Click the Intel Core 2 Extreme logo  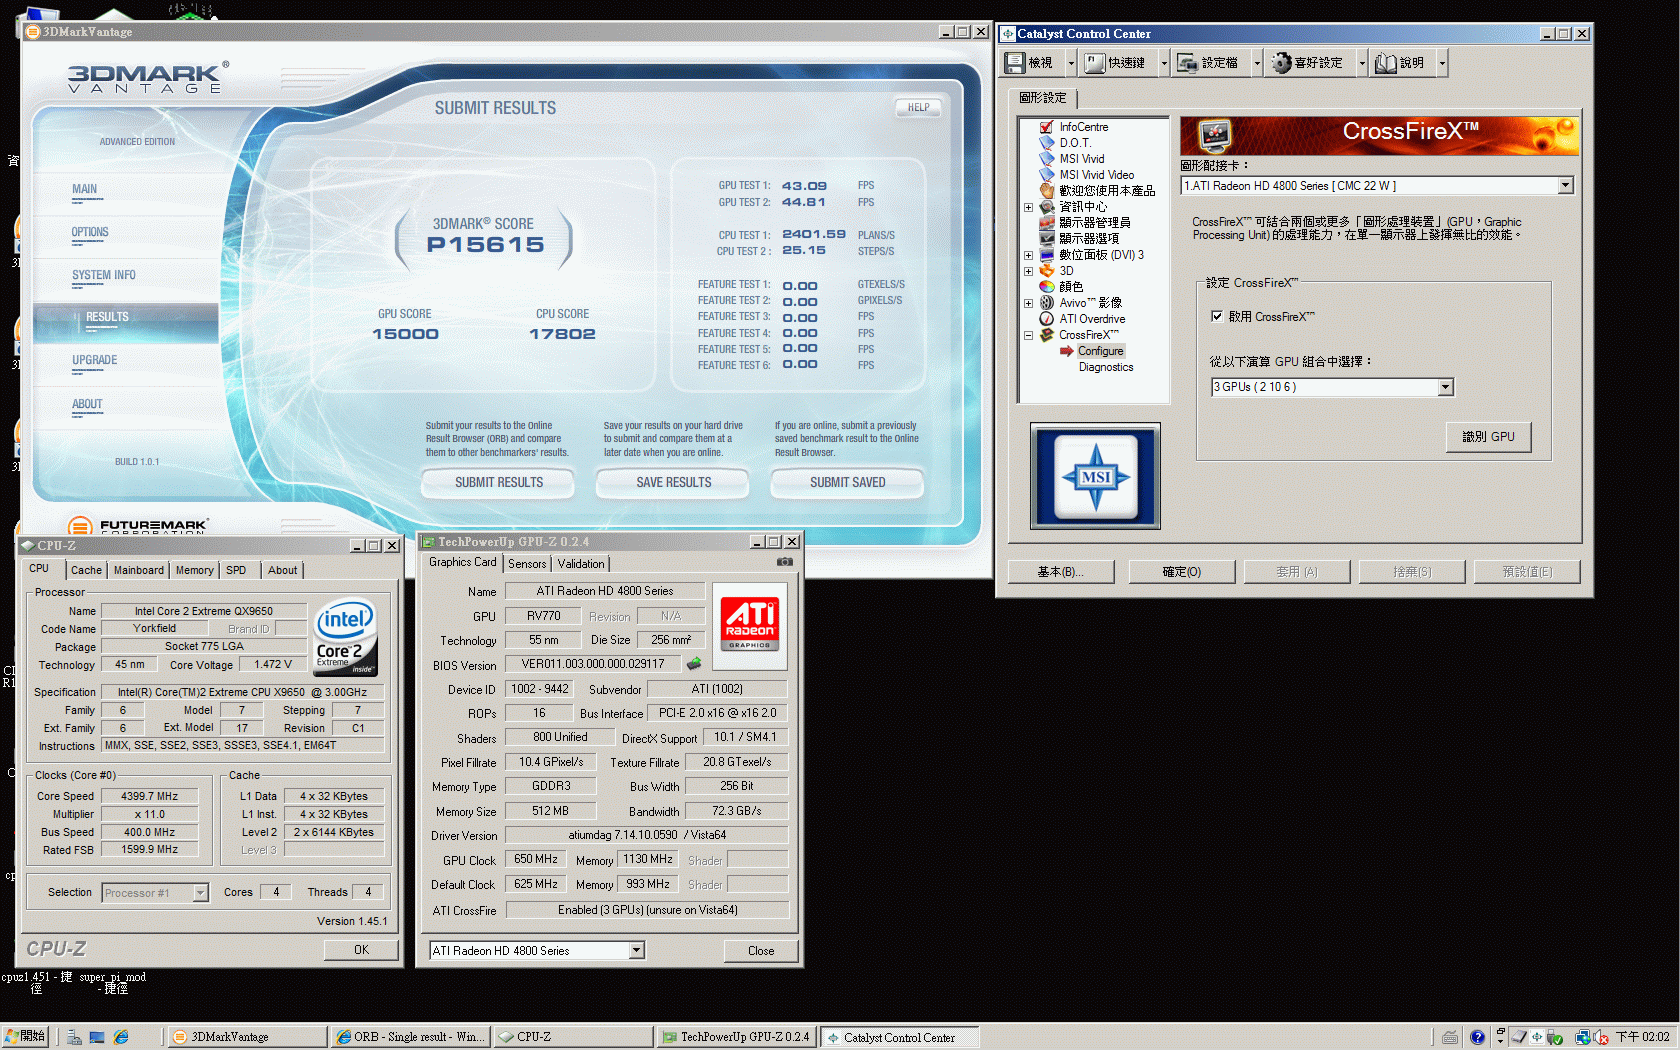coord(345,637)
